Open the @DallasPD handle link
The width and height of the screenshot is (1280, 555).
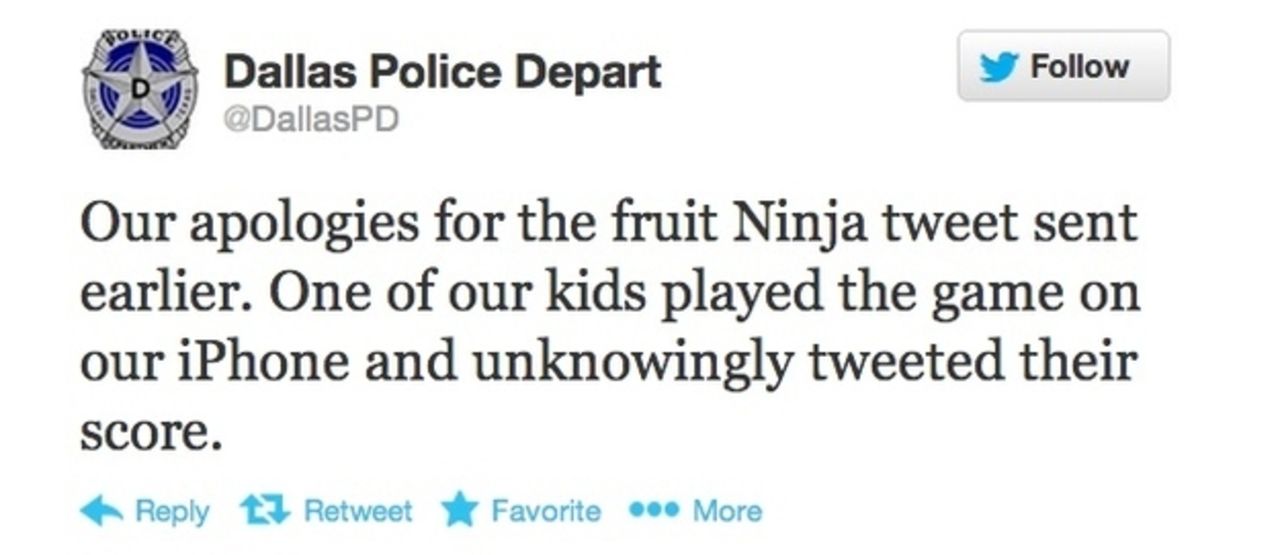(x=311, y=120)
